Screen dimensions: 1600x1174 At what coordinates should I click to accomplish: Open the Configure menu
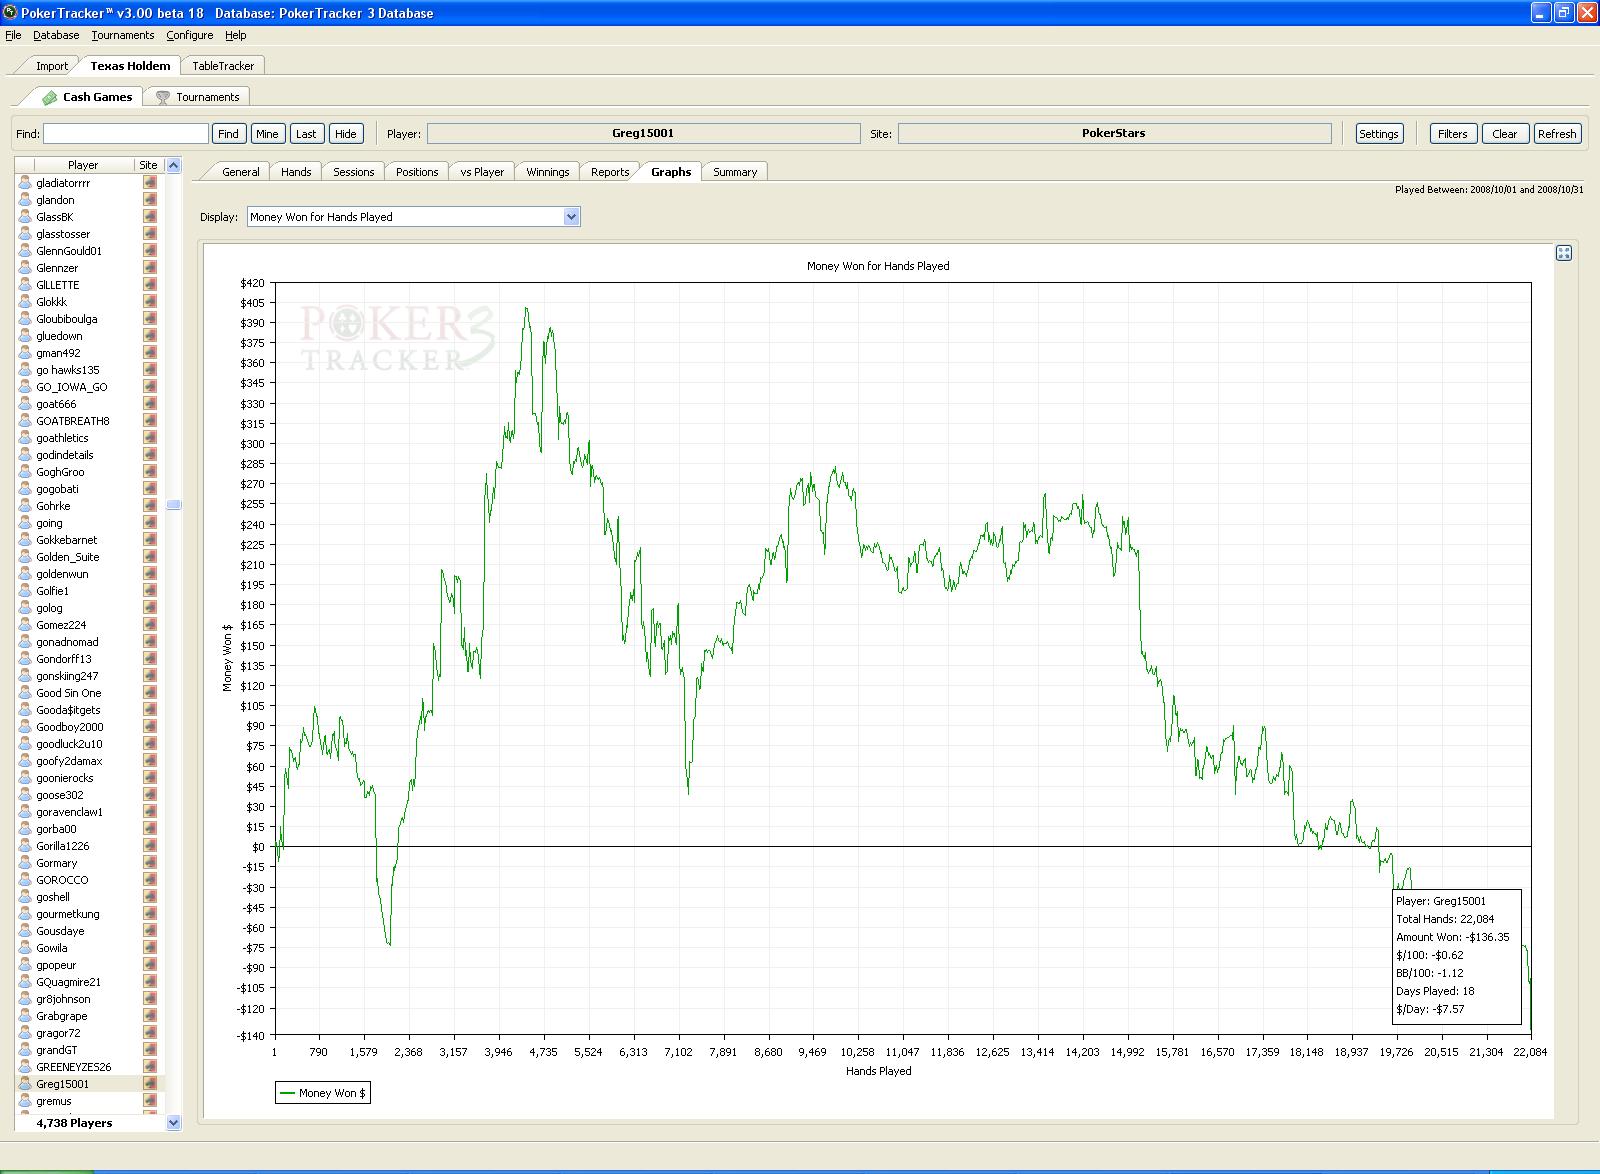[189, 35]
